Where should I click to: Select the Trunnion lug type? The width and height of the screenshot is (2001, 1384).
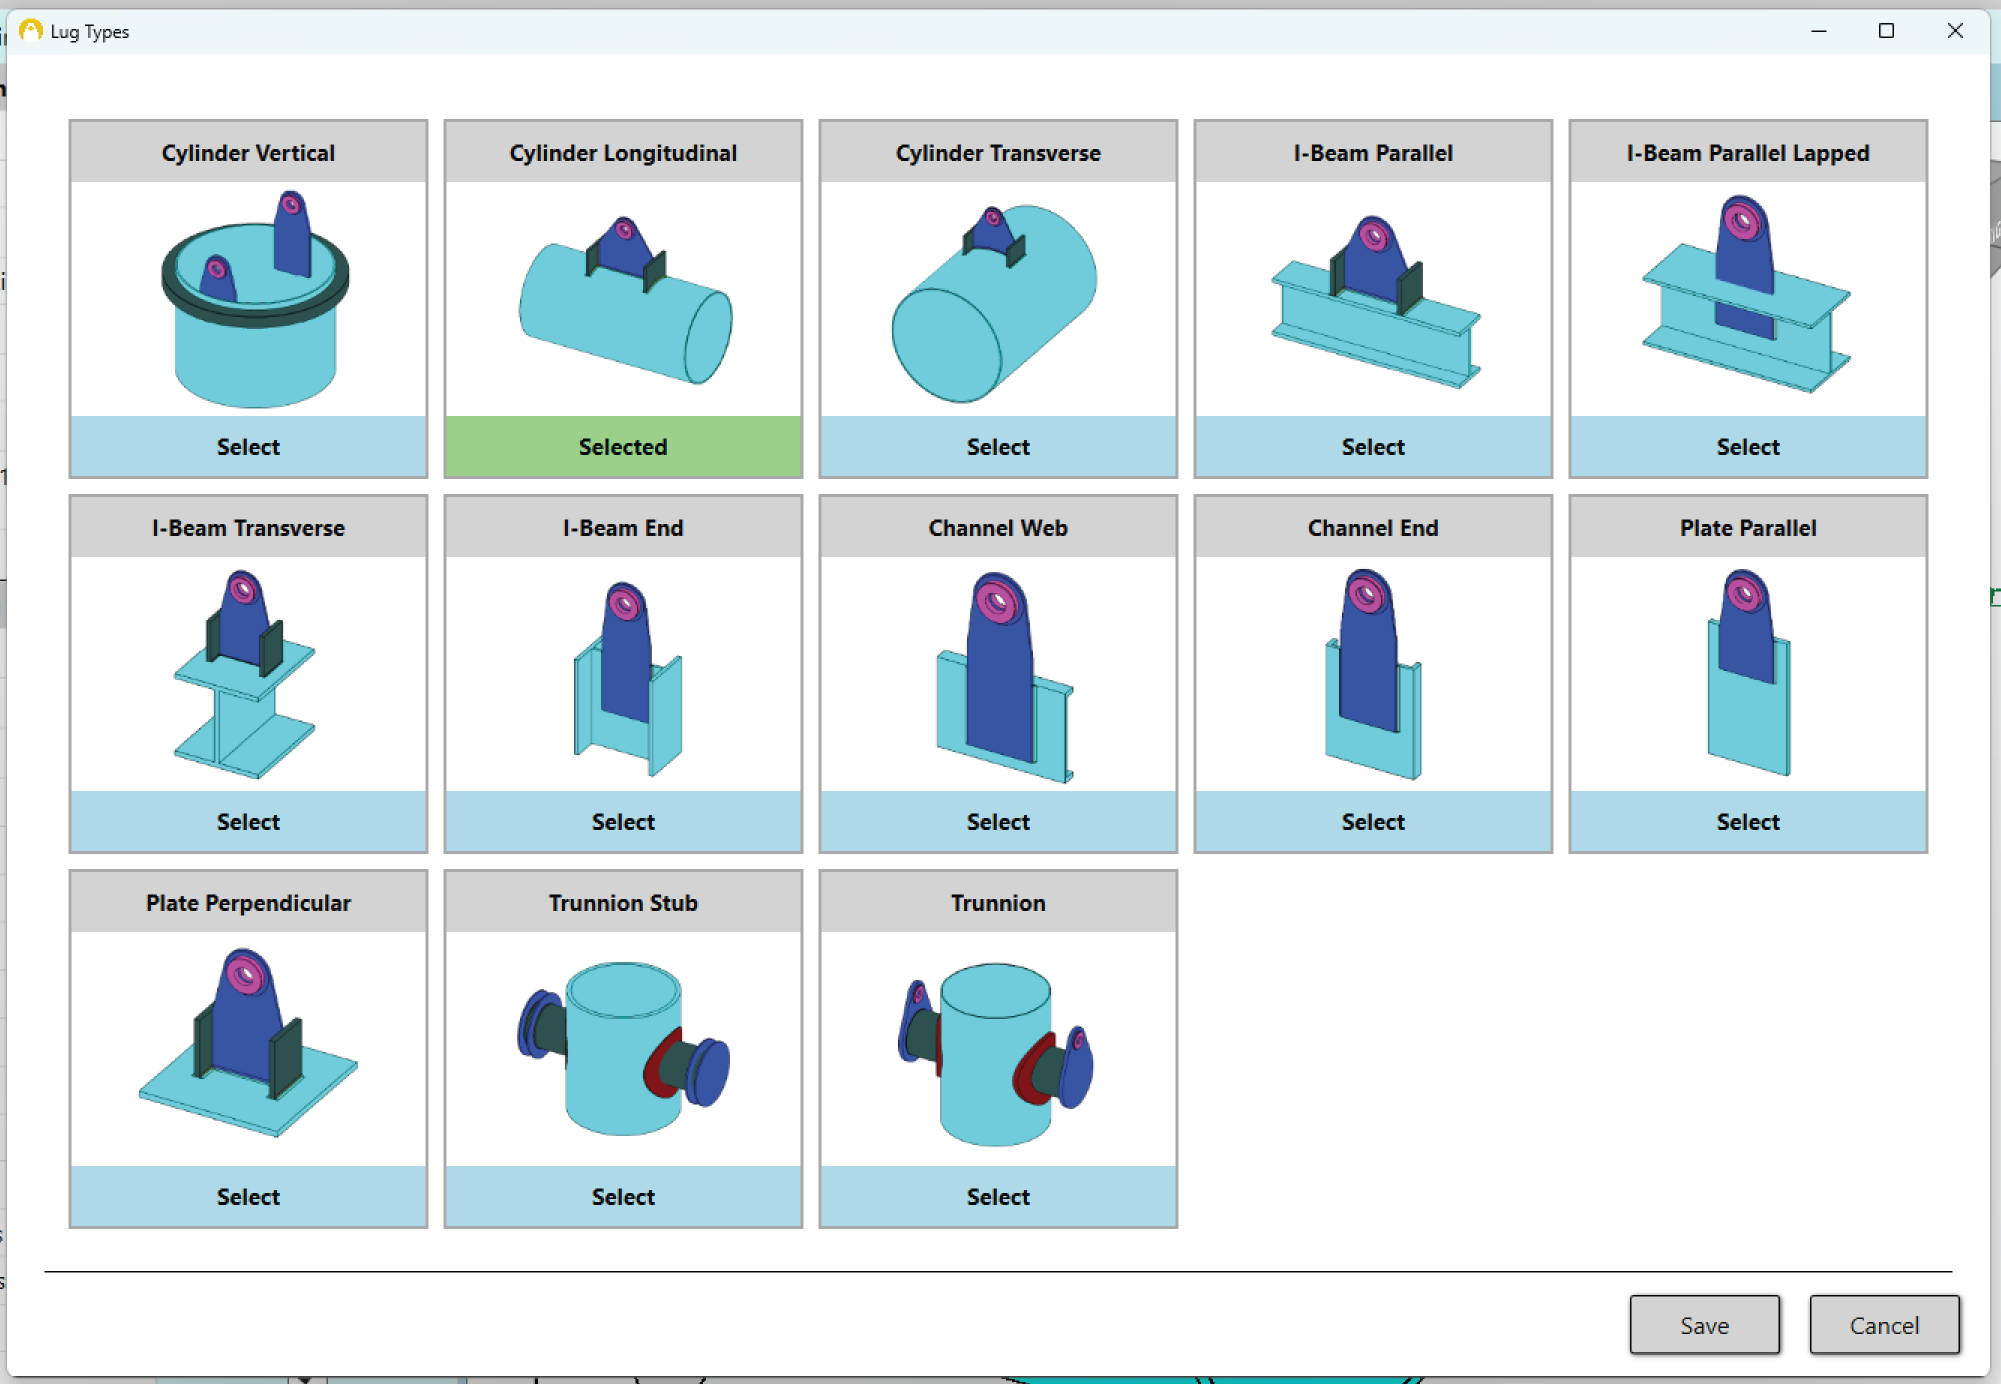pyautogui.click(x=997, y=1196)
